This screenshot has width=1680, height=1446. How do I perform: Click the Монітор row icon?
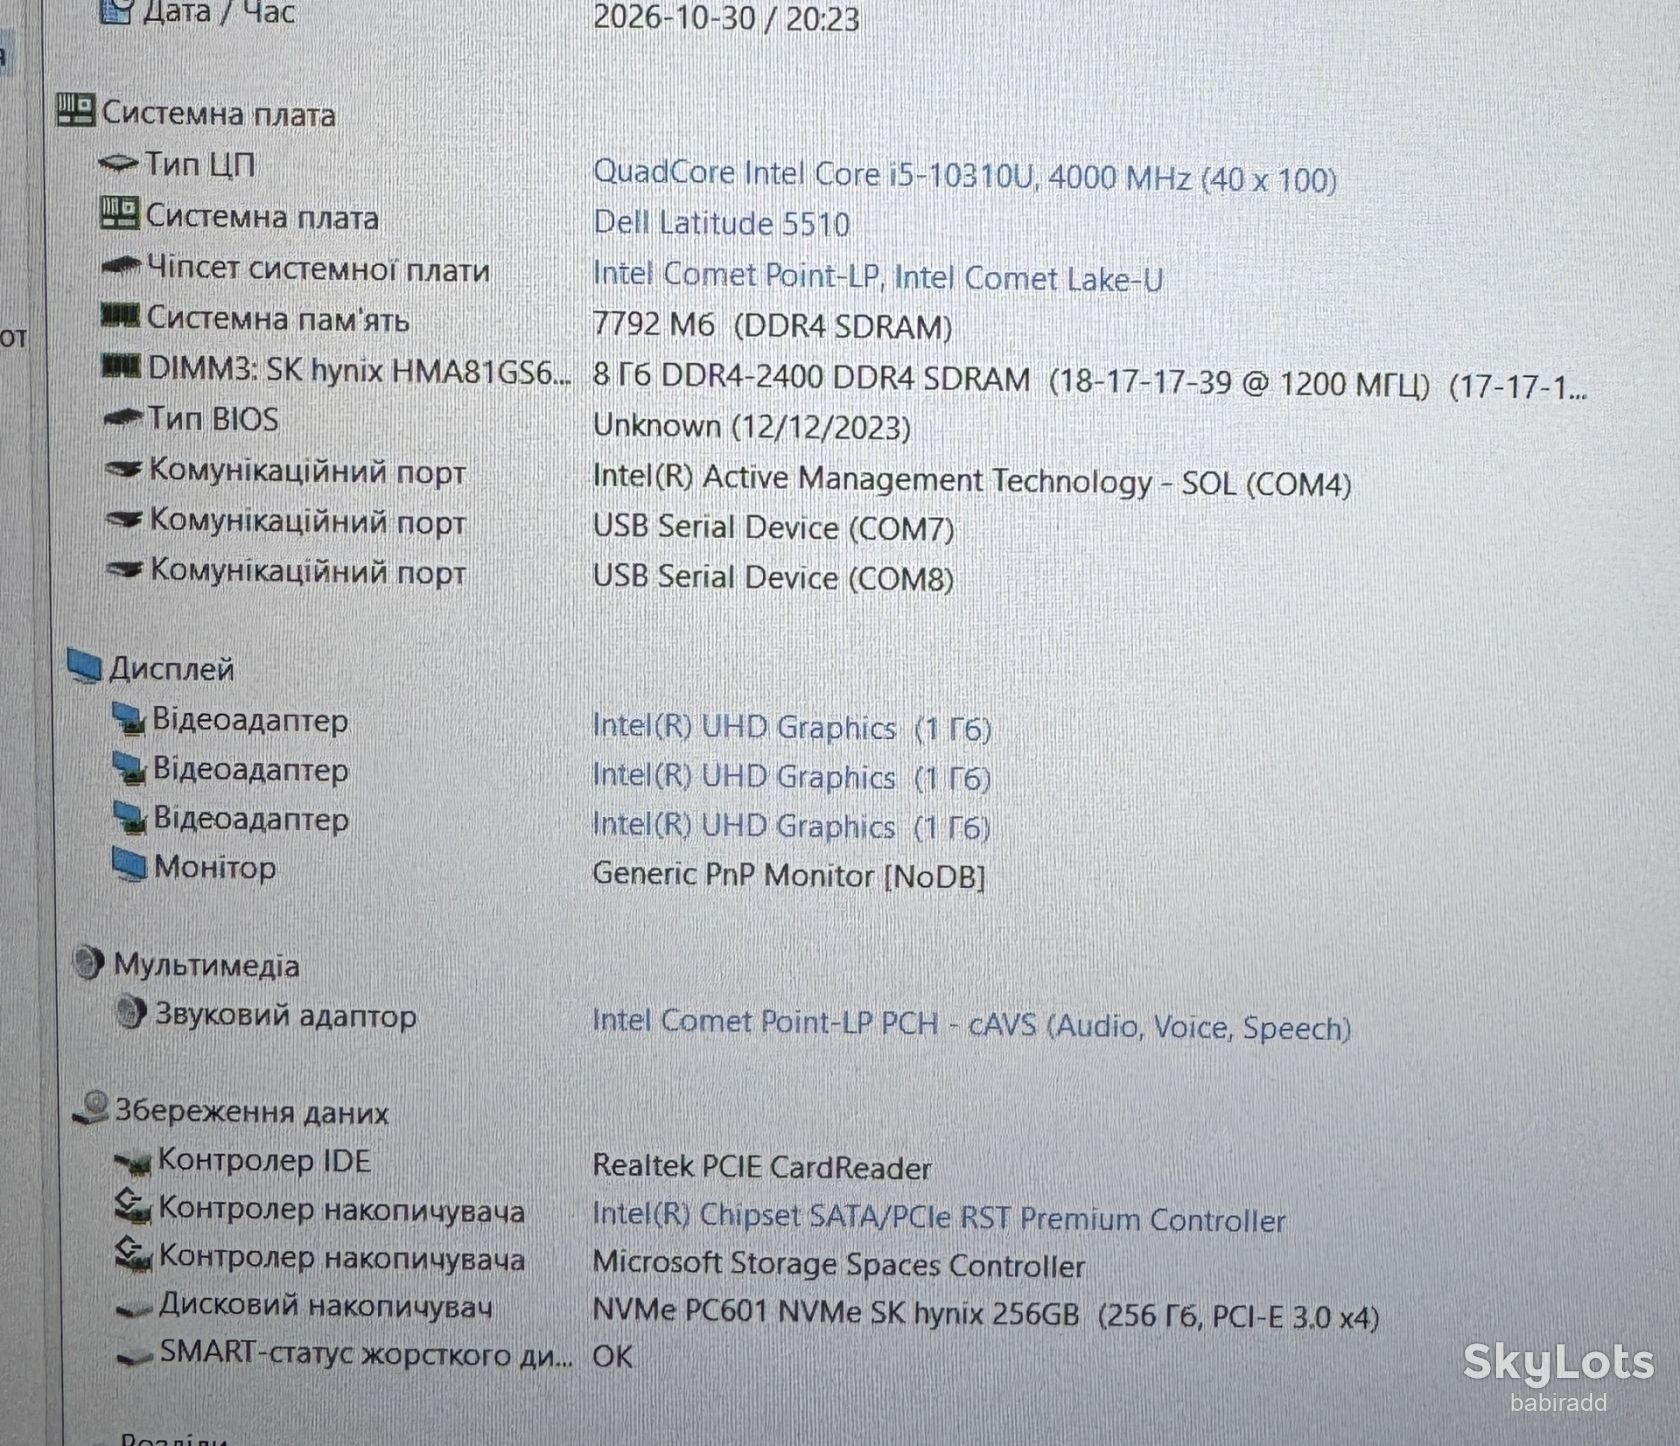(x=130, y=865)
